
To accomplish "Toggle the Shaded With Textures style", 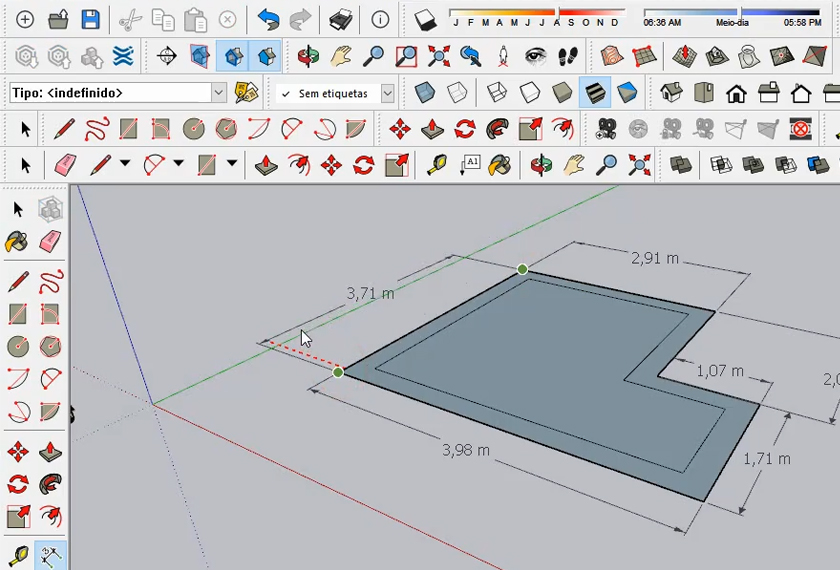I will (595, 93).
